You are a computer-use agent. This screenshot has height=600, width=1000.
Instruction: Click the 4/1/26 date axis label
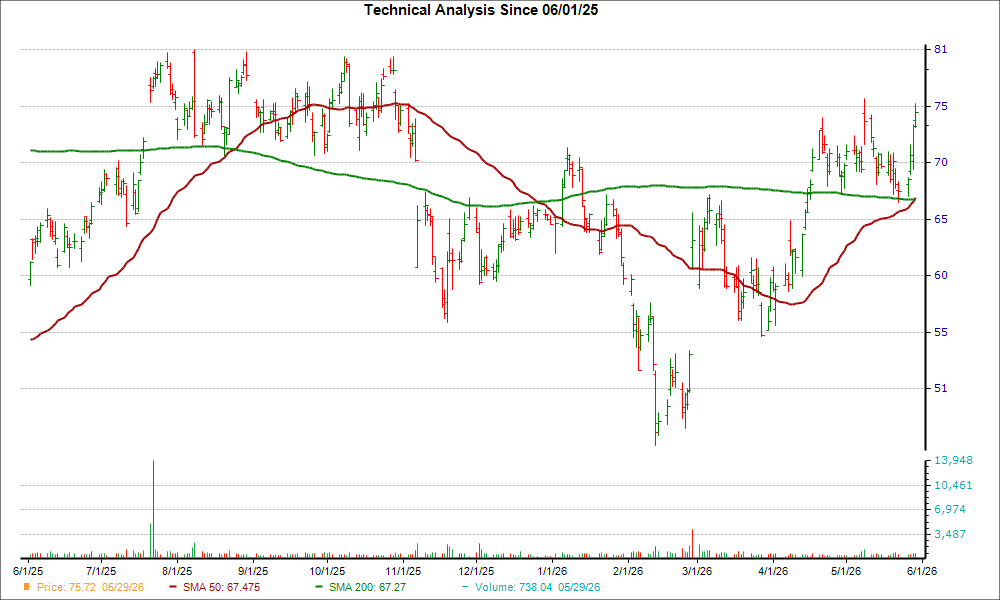pos(772,571)
